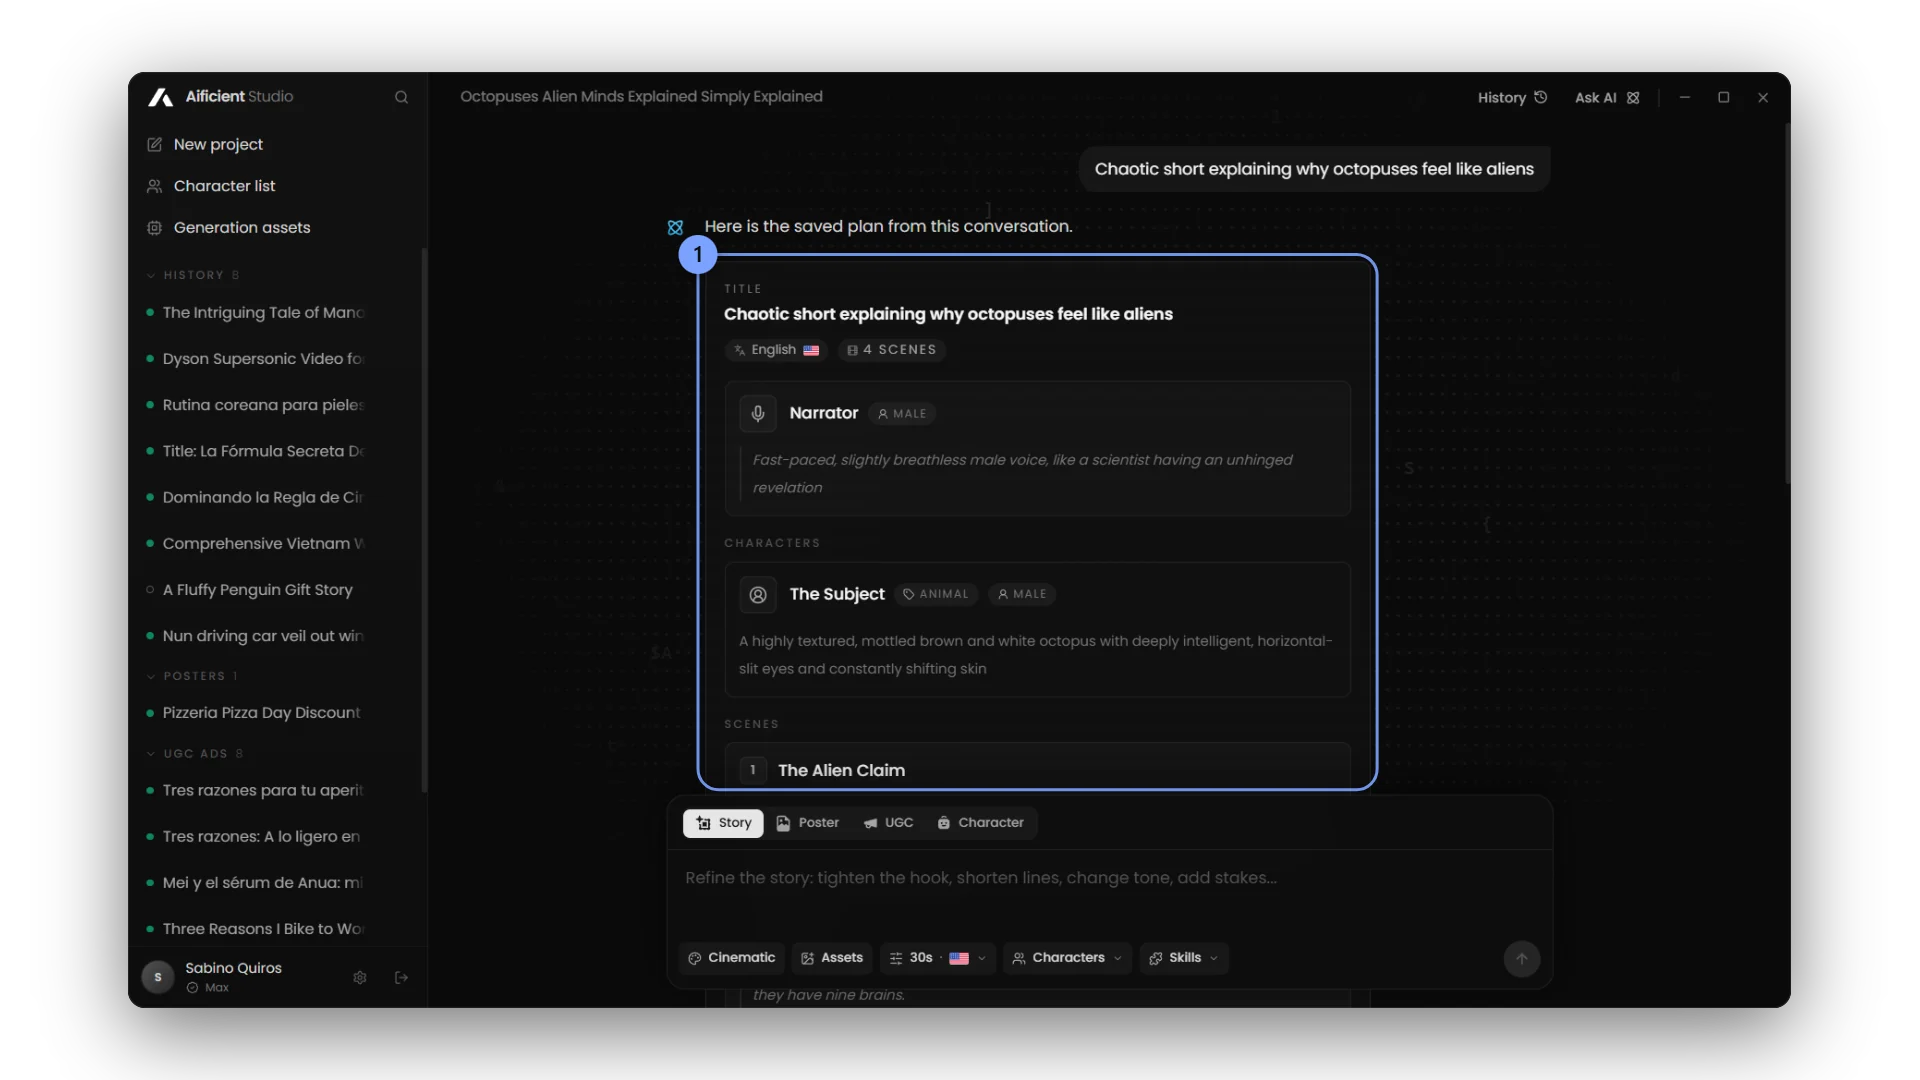1920x1080 pixels.
Task: Switch to the UGC tab
Action: click(x=888, y=823)
